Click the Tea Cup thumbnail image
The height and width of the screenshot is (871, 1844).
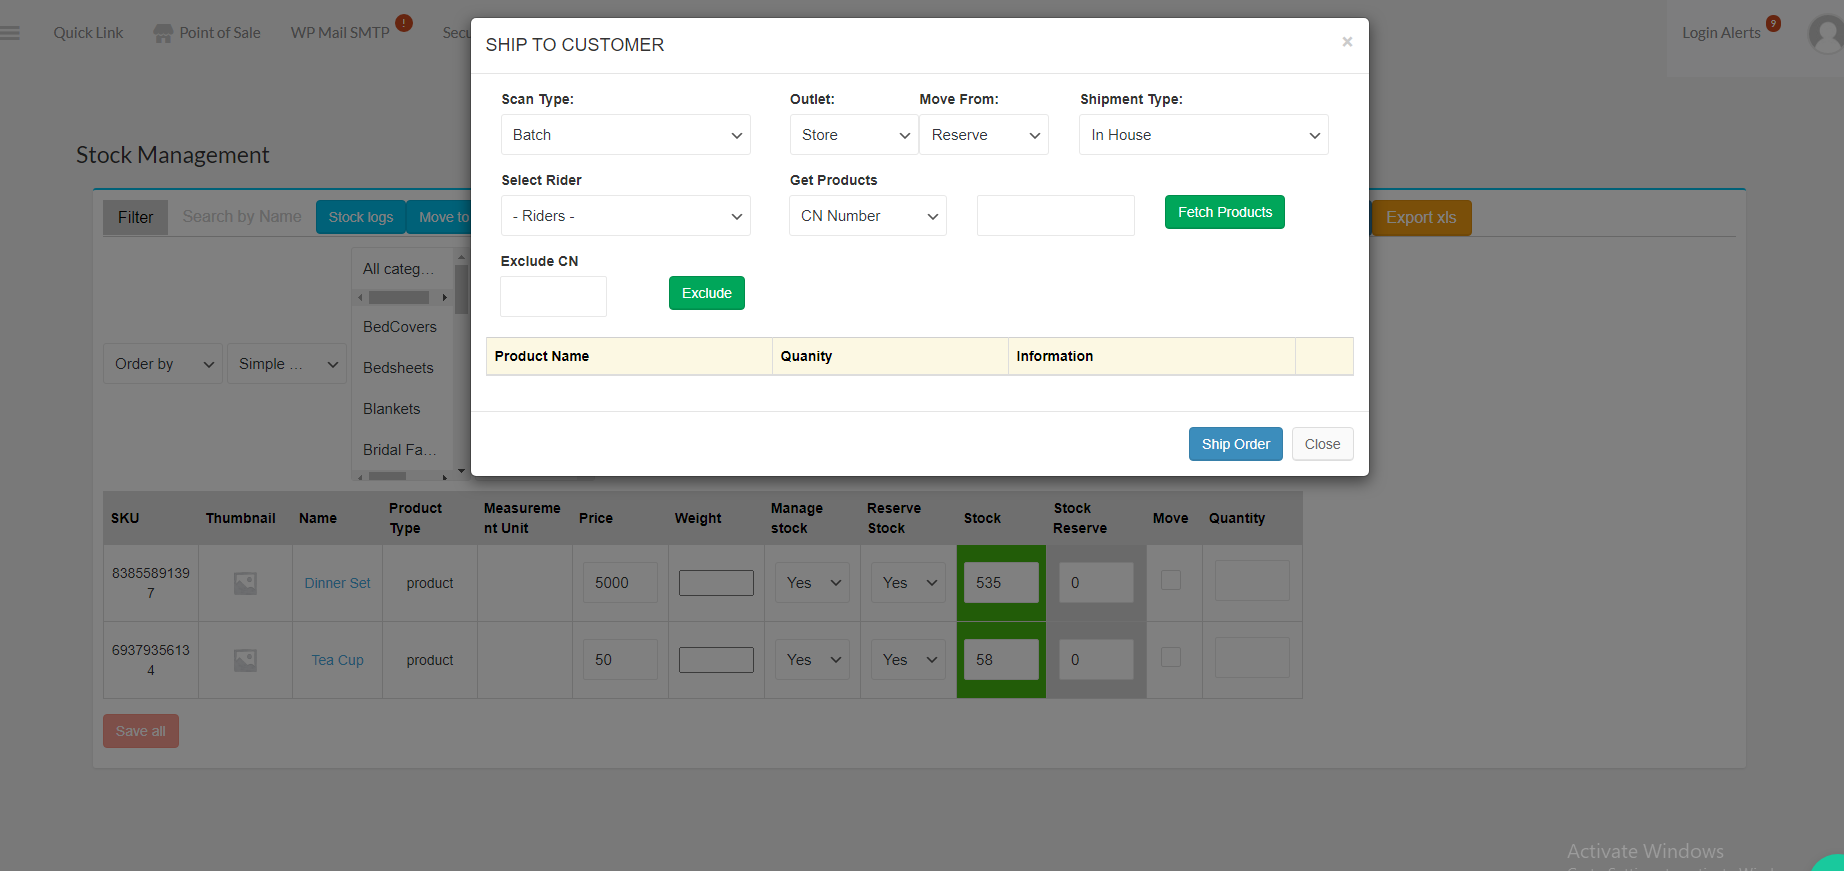click(x=245, y=660)
